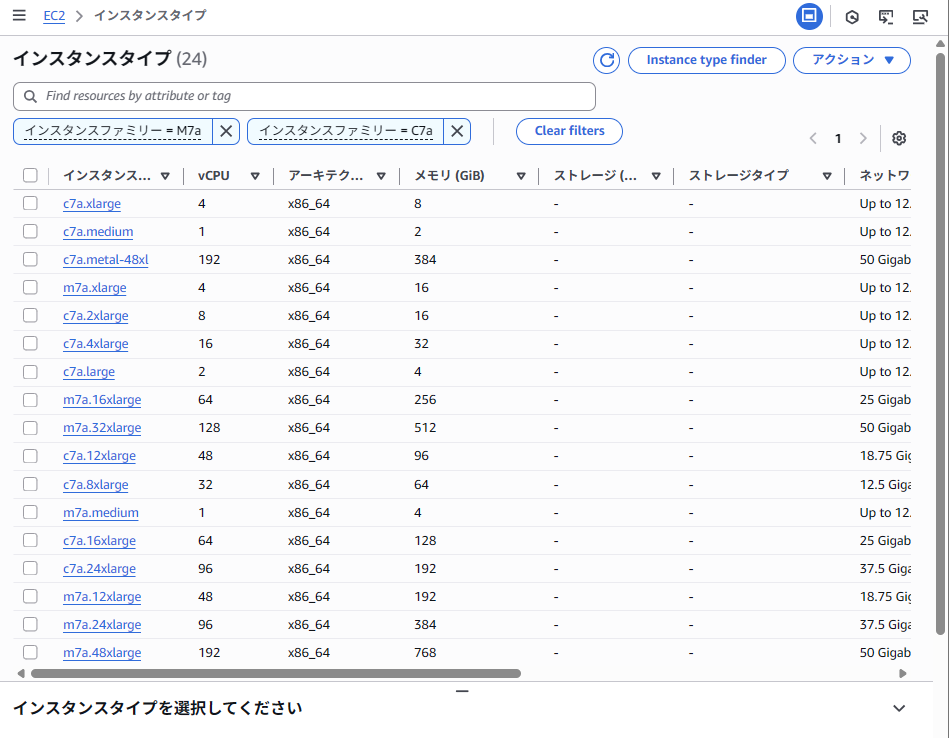The image size is (949, 738).
Task: Click the vertical page scrollbar thumb
Action: [940, 344]
